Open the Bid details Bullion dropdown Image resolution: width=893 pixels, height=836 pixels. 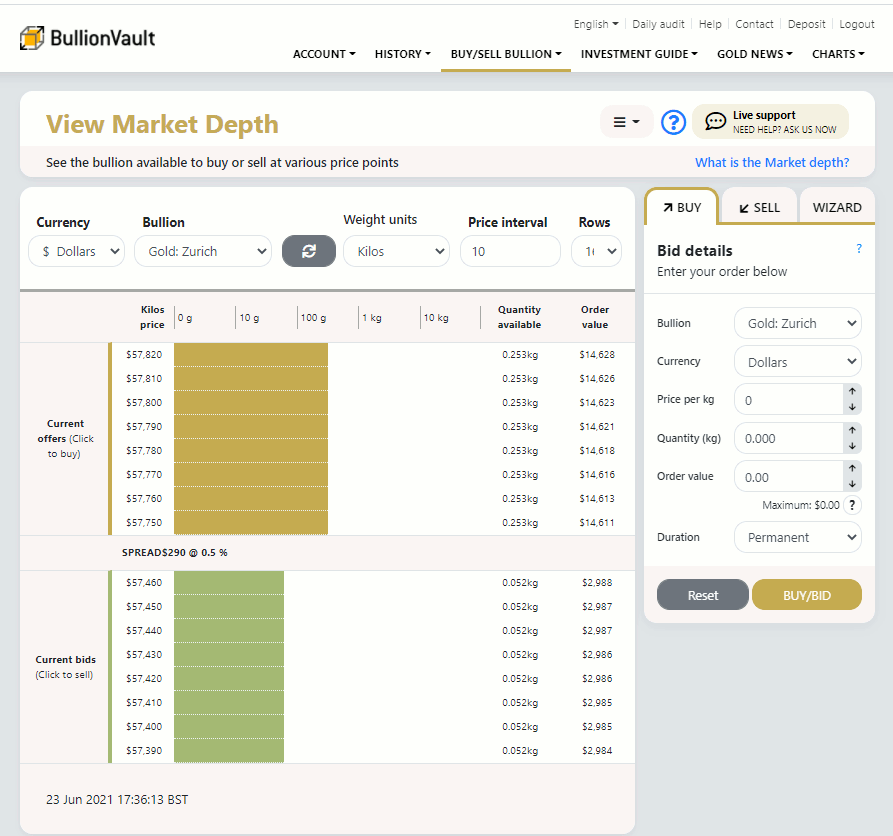797,323
